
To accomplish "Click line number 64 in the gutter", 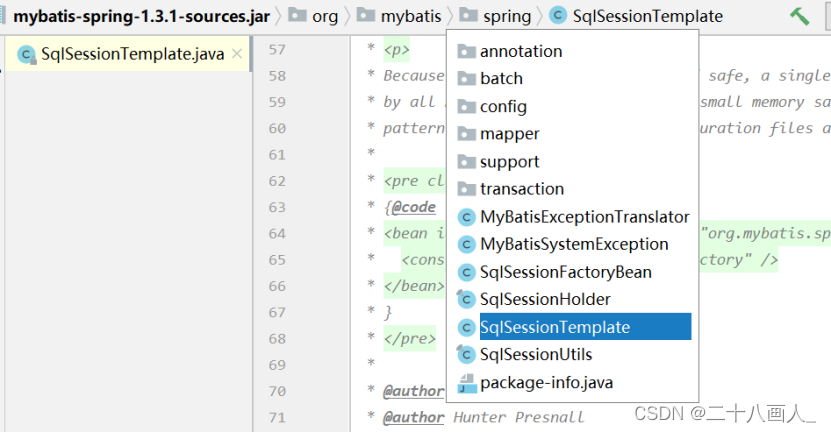I will (x=277, y=234).
